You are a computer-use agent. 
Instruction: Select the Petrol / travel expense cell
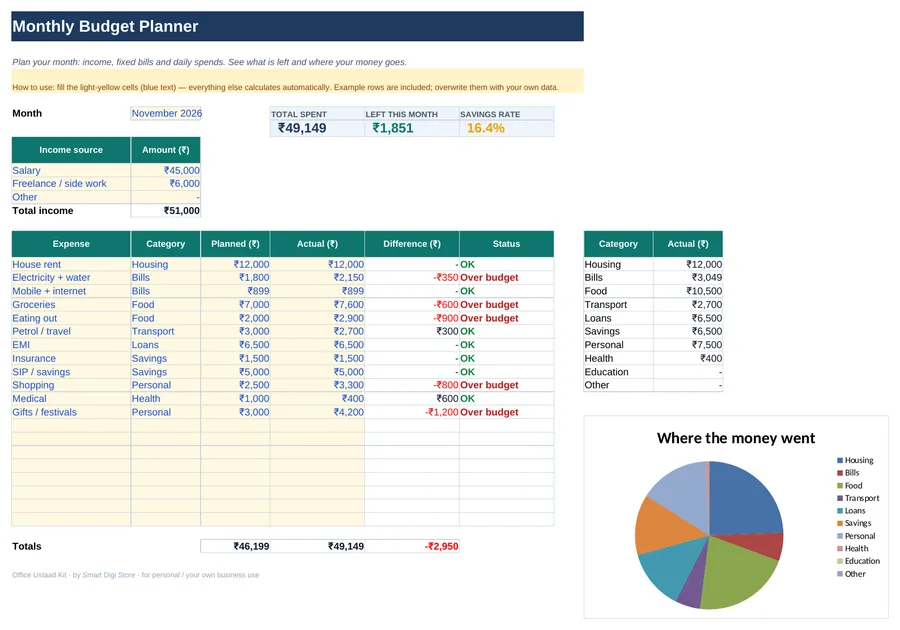[71, 331]
